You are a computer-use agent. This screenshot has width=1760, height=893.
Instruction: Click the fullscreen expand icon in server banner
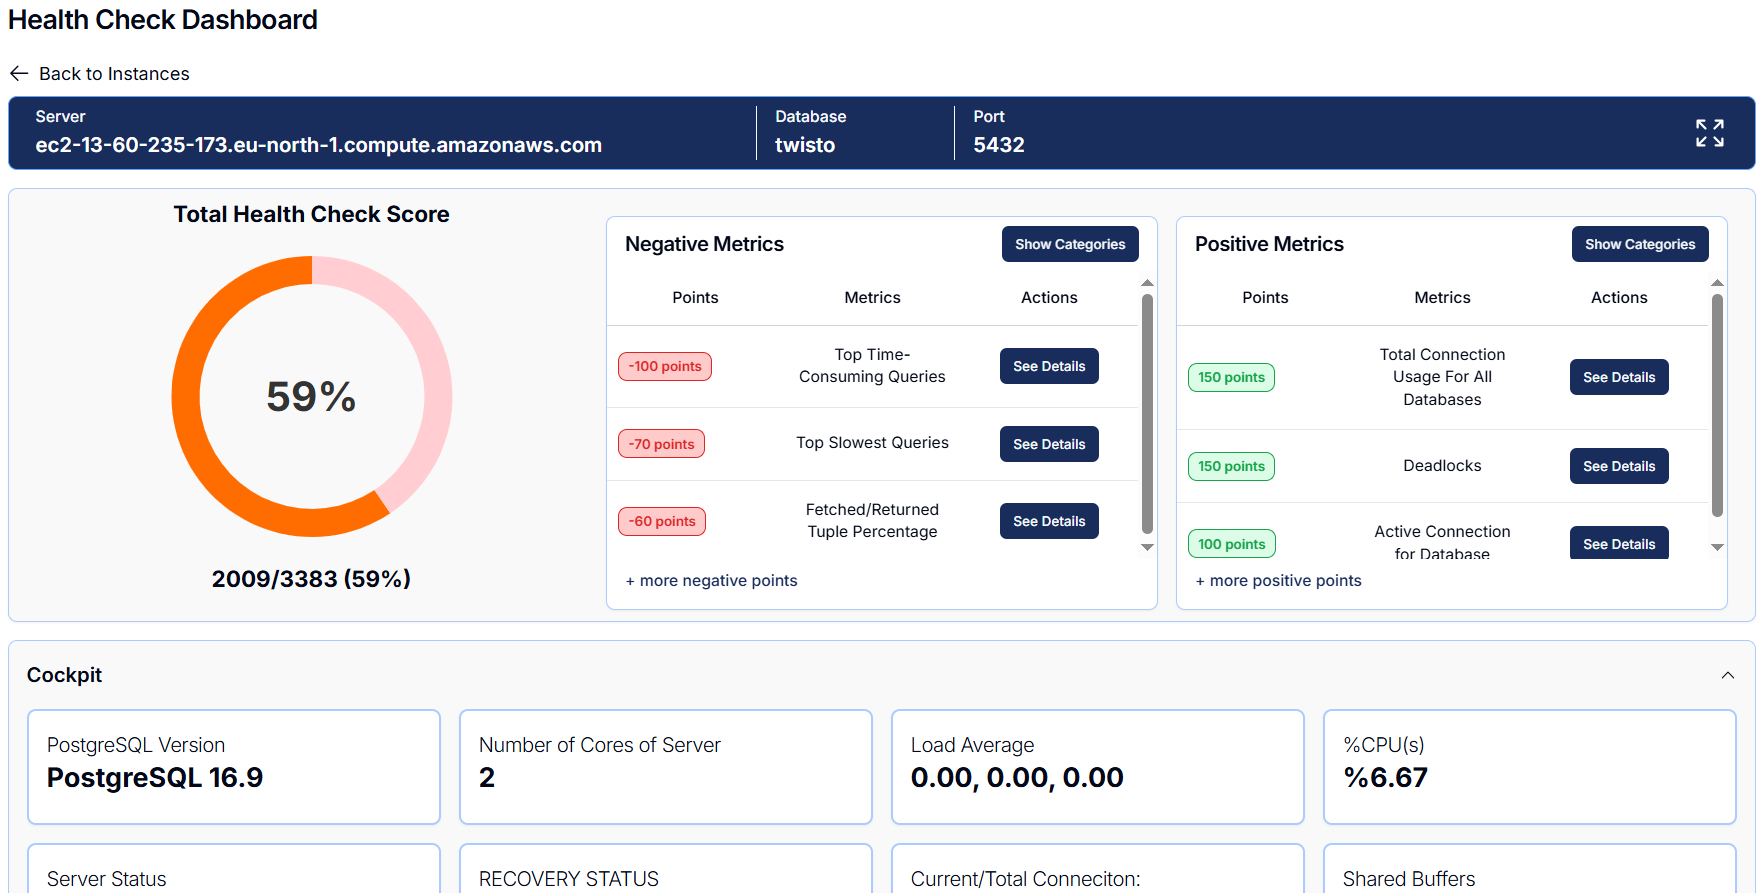point(1709,133)
